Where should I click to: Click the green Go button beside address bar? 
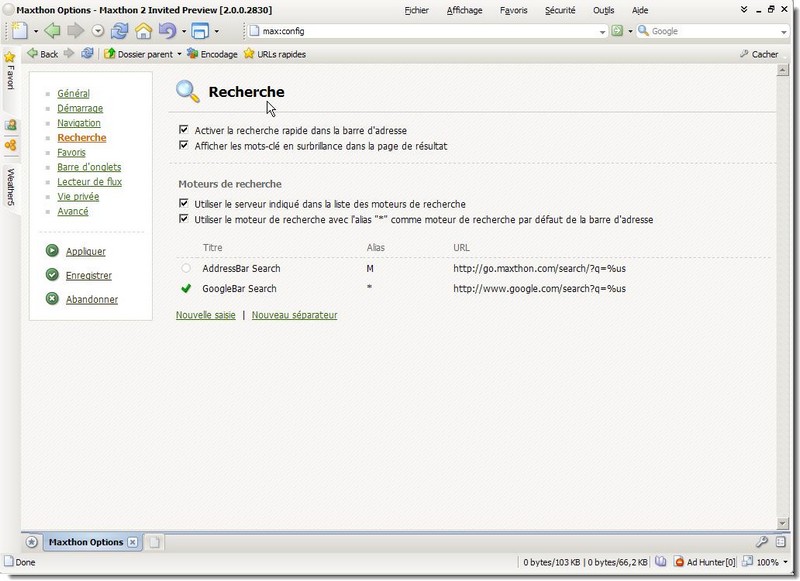pyautogui.click(x=617, y=31)
